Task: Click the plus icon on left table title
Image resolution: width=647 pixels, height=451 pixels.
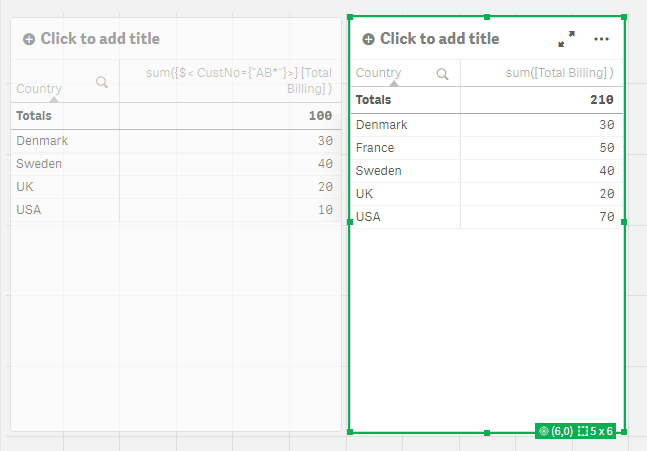Action: tap(28, 39)
